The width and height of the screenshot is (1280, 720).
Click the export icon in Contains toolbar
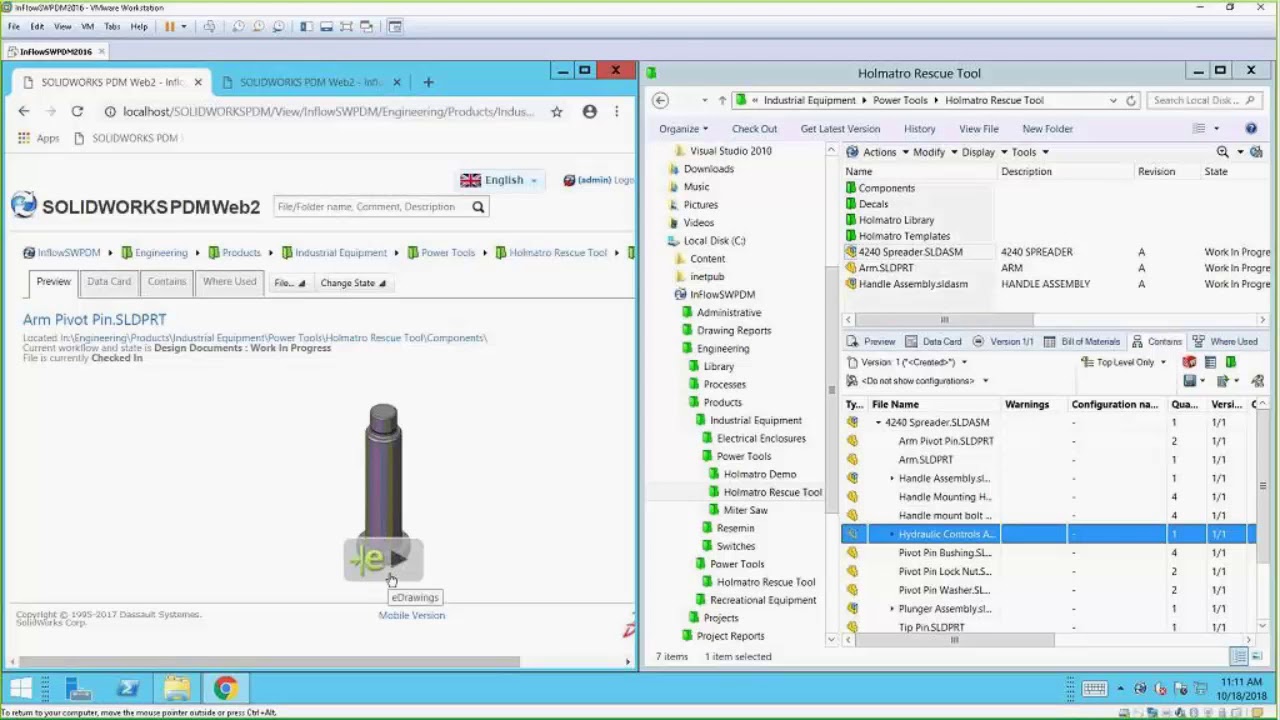(x=1224, y=381)
